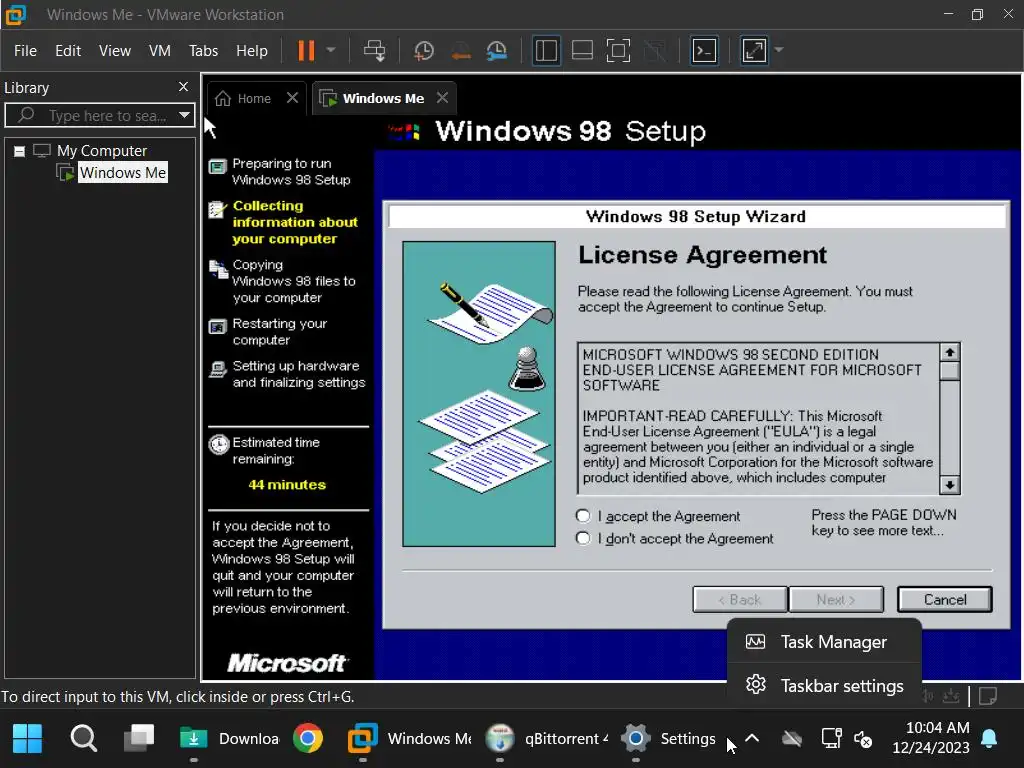
Task: Toggle the library sidebar view icon
Action: pos(546,50)
